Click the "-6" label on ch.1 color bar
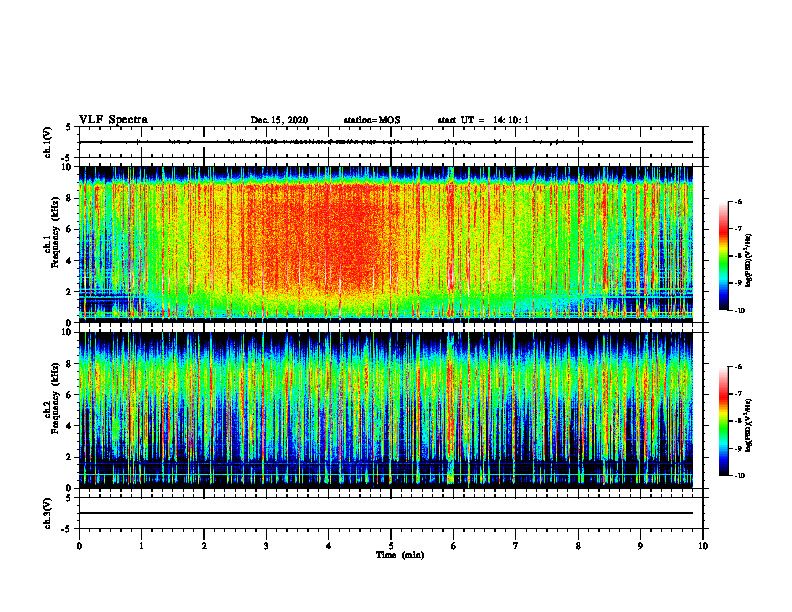Image resolution: width=792 pixels, height=612 pixels. [738, 201]
